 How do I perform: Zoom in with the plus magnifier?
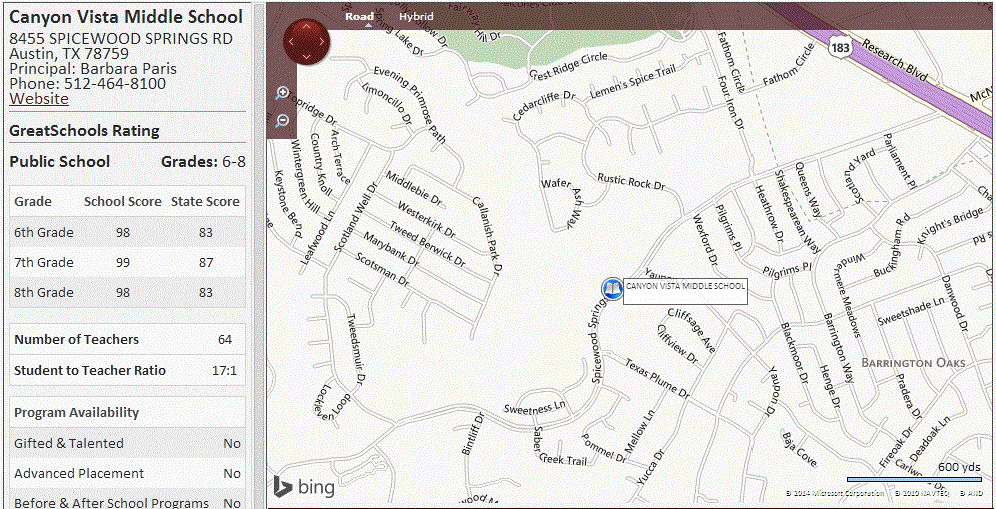coord(283,95)
